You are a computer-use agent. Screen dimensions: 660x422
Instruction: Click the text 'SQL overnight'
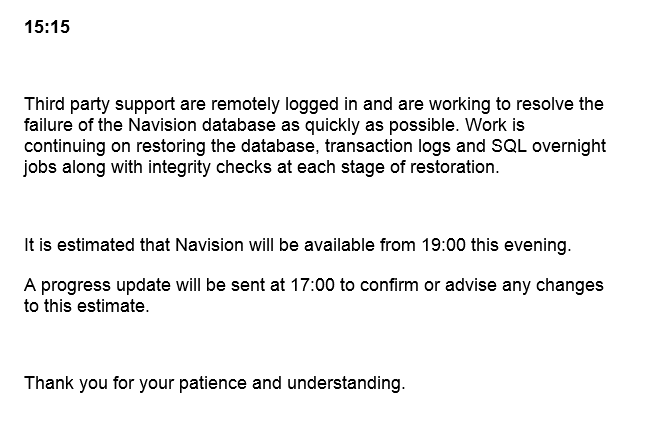coord(548,146)
